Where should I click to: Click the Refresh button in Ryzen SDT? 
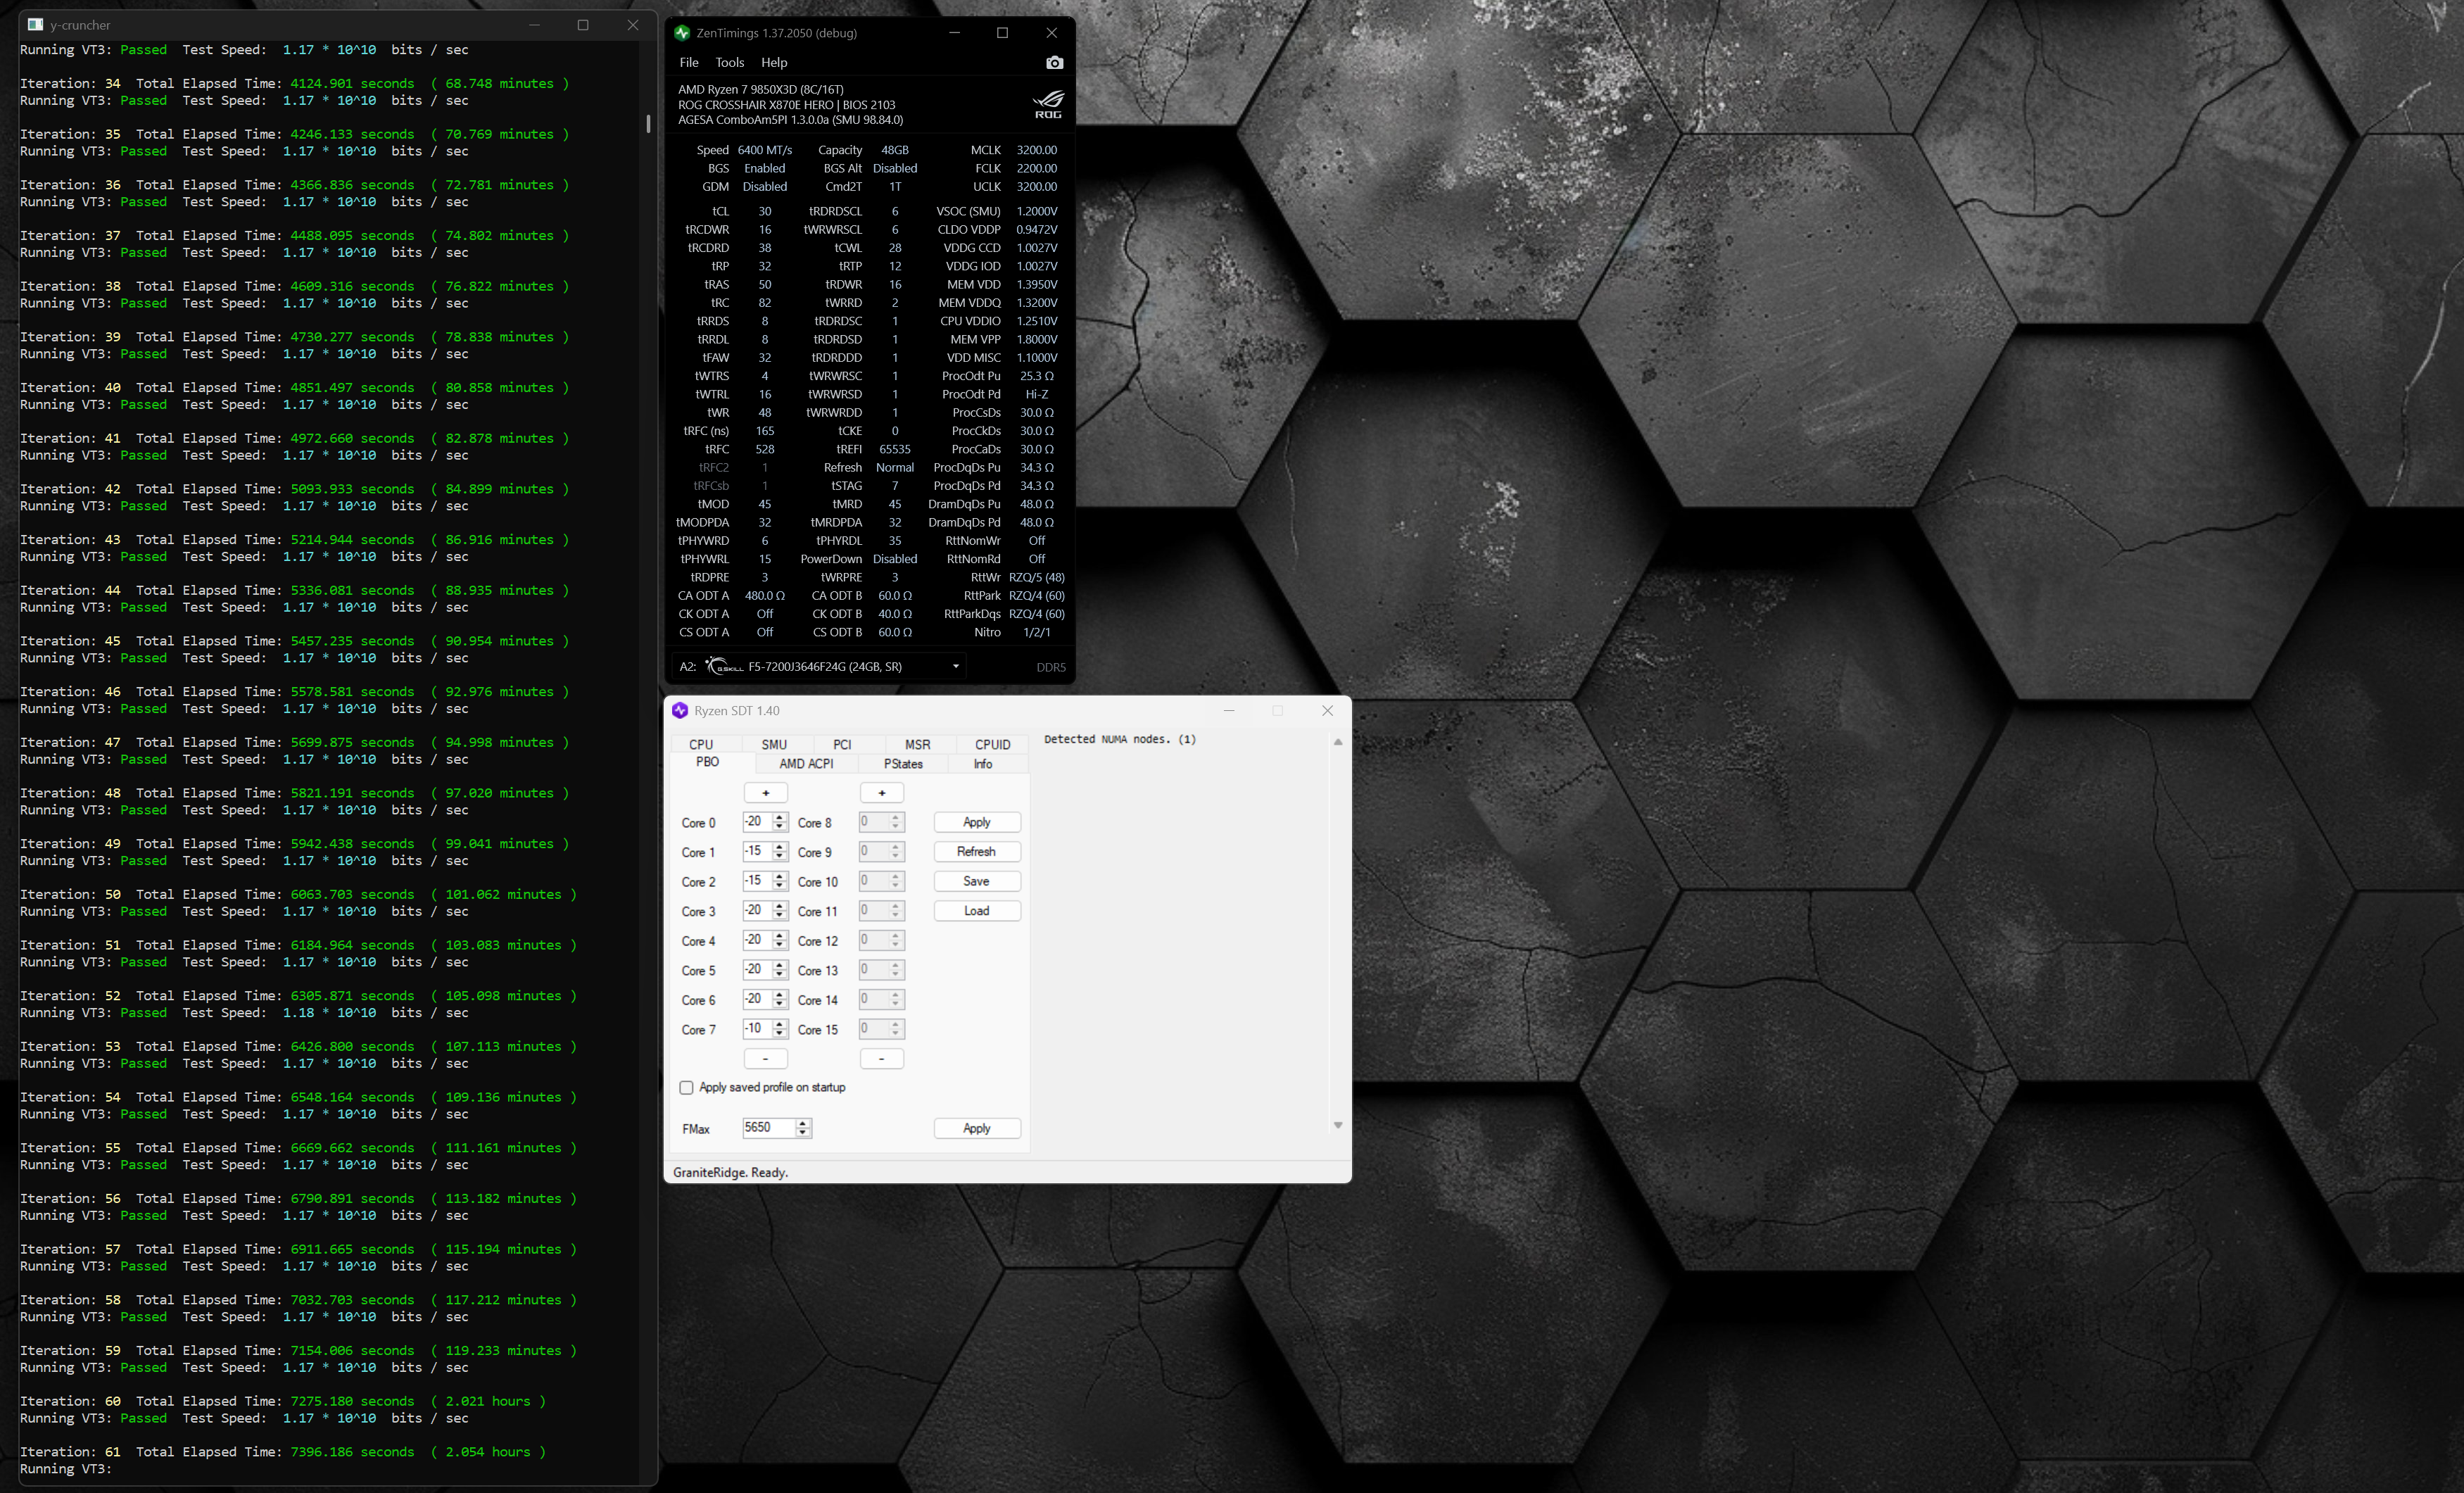pyautogui.click(x=976, y=851)
